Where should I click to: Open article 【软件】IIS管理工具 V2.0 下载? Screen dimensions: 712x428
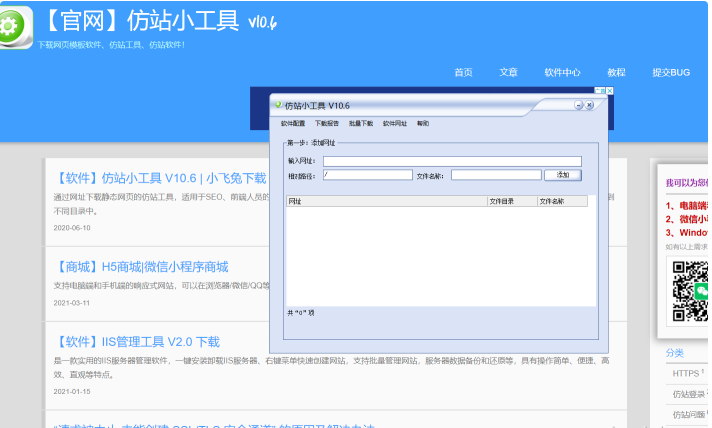(x=137, y=342)
